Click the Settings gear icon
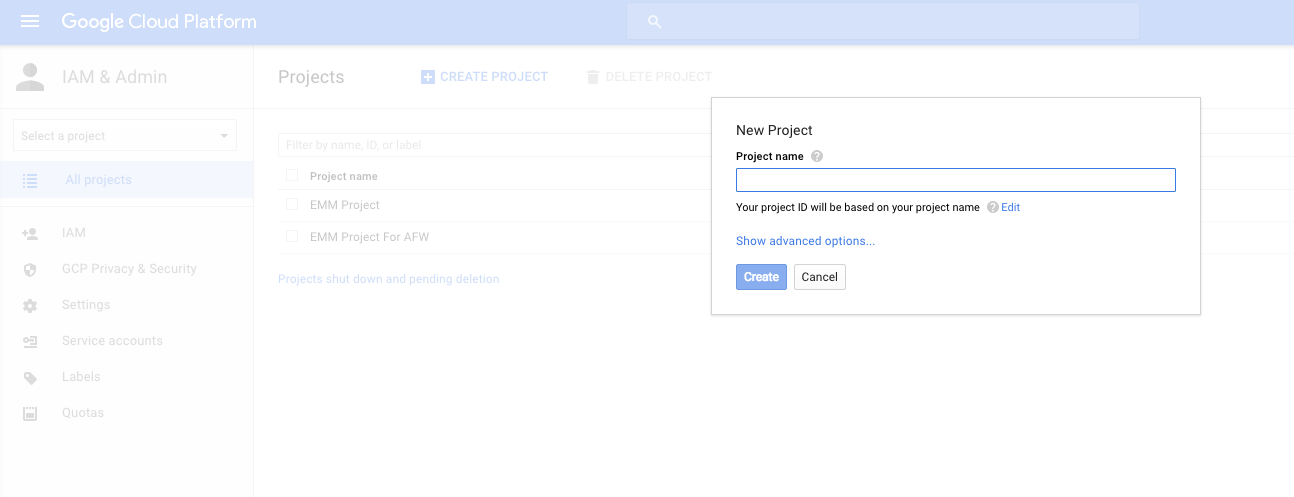Screen dimensions: 1294x497 coord(30,305)
